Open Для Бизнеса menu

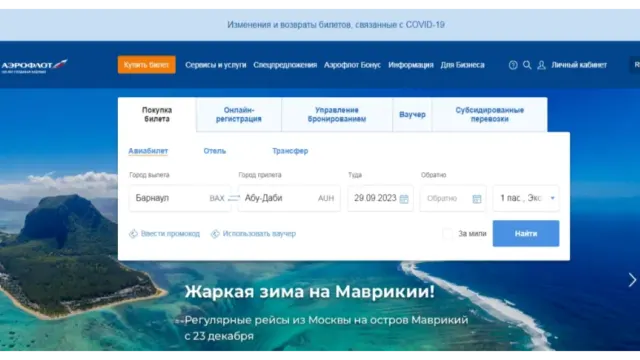pyautogui.click(x=462, y=65)
